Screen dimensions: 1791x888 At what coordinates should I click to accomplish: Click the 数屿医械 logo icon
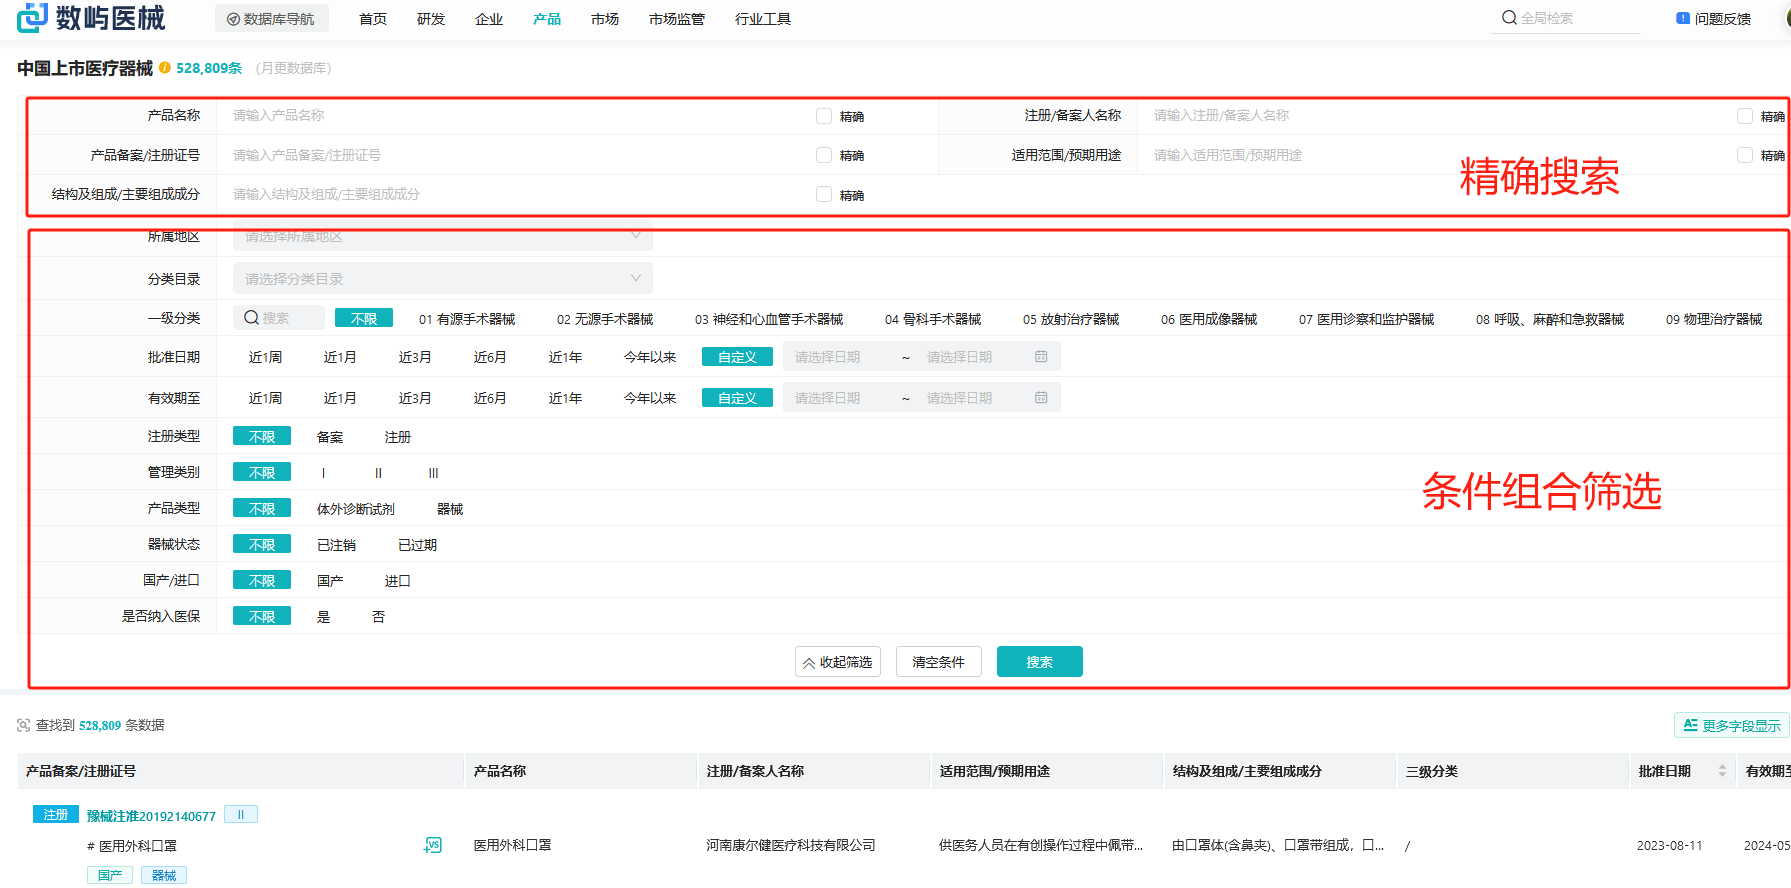[x=32, y=17]
